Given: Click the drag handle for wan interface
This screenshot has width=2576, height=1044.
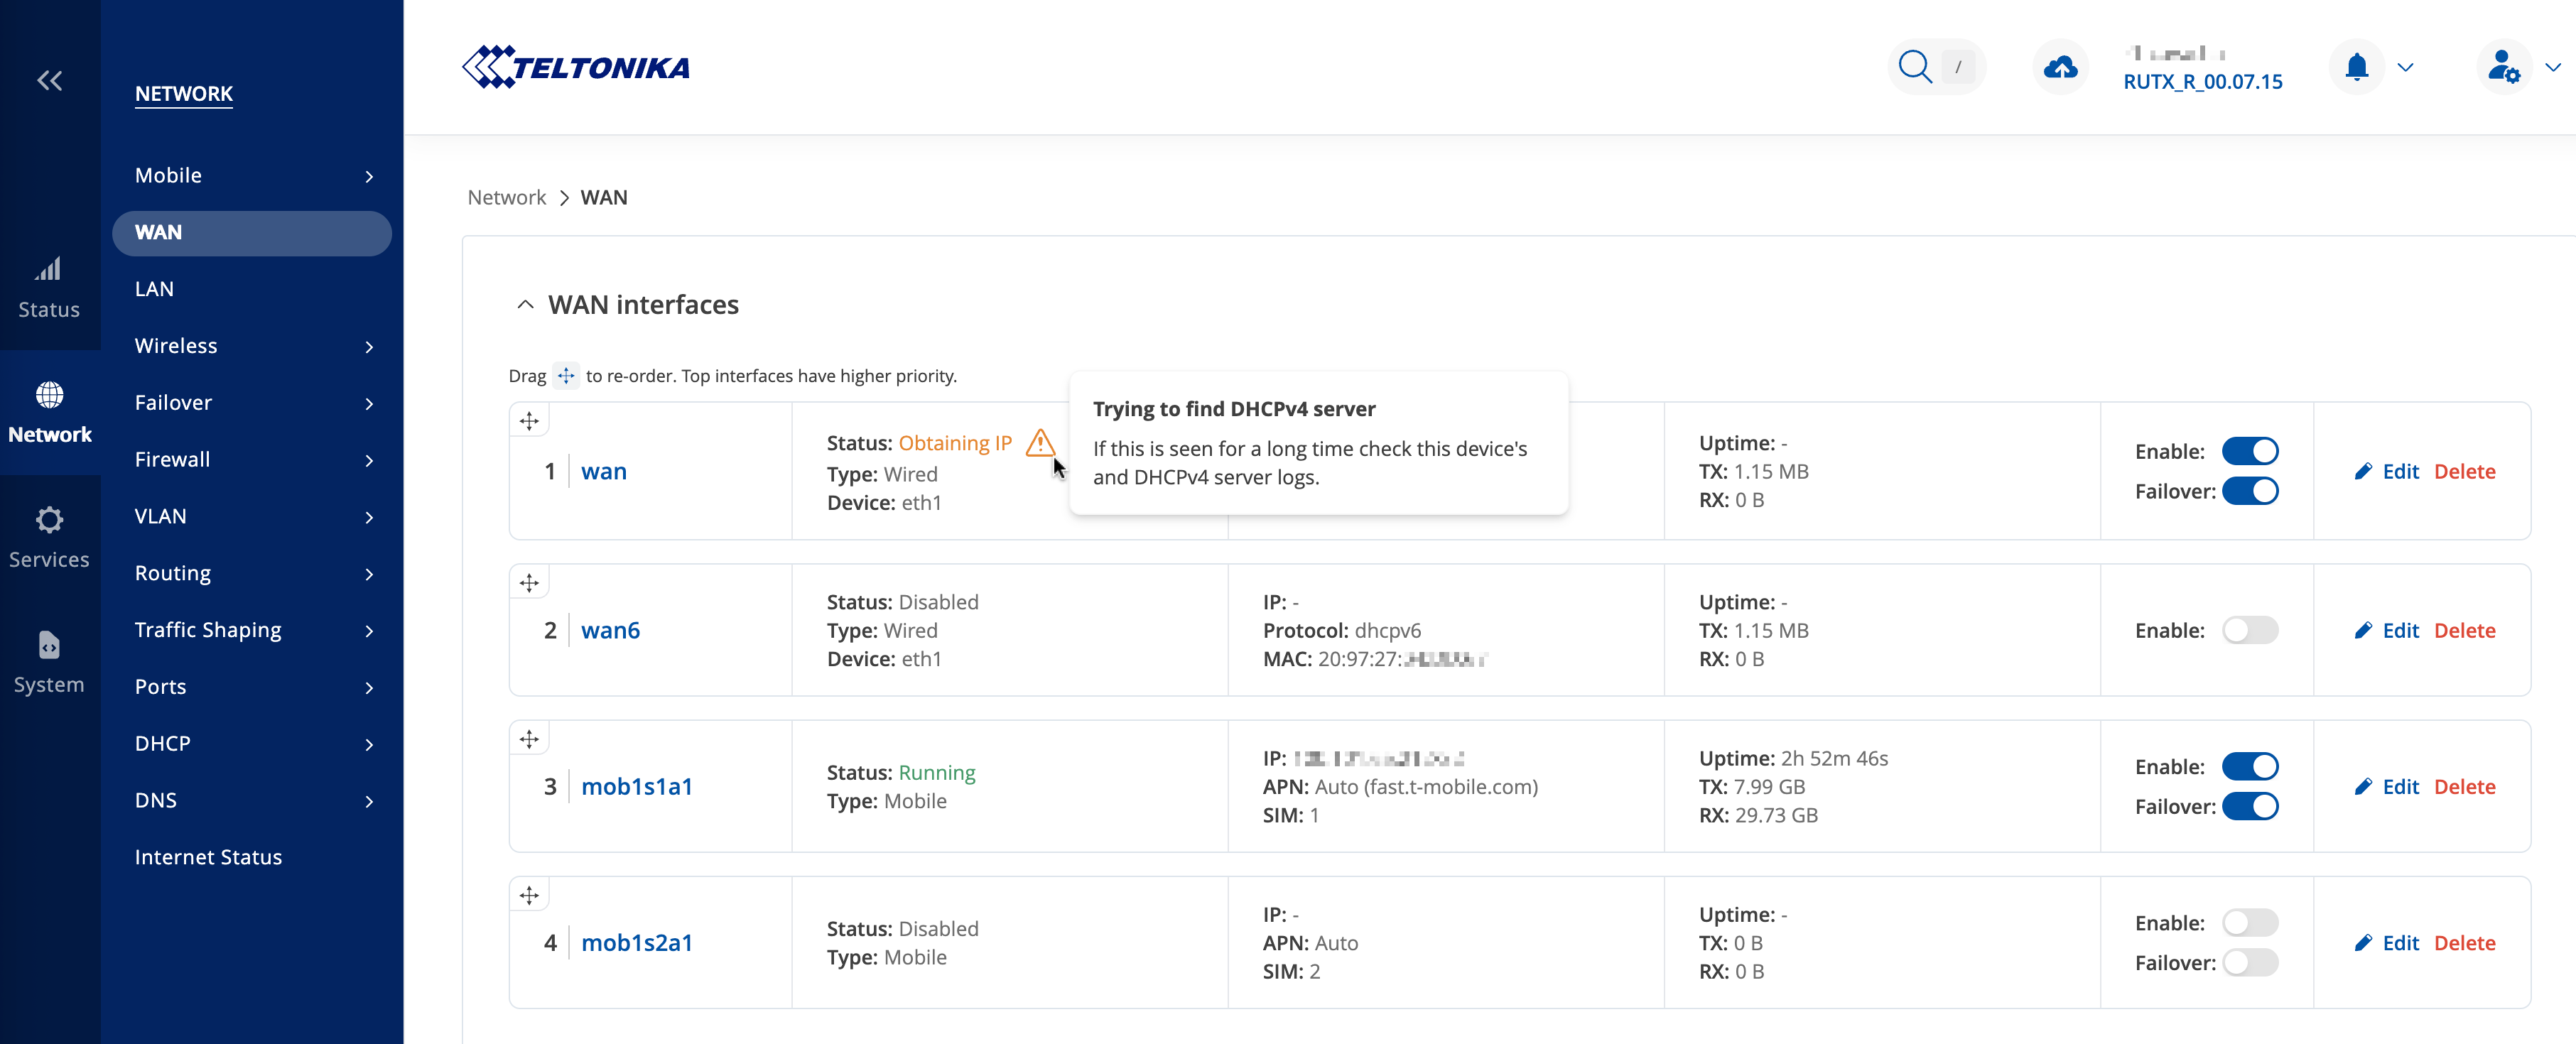Looking at the screenshot, I should pos(529,421).
